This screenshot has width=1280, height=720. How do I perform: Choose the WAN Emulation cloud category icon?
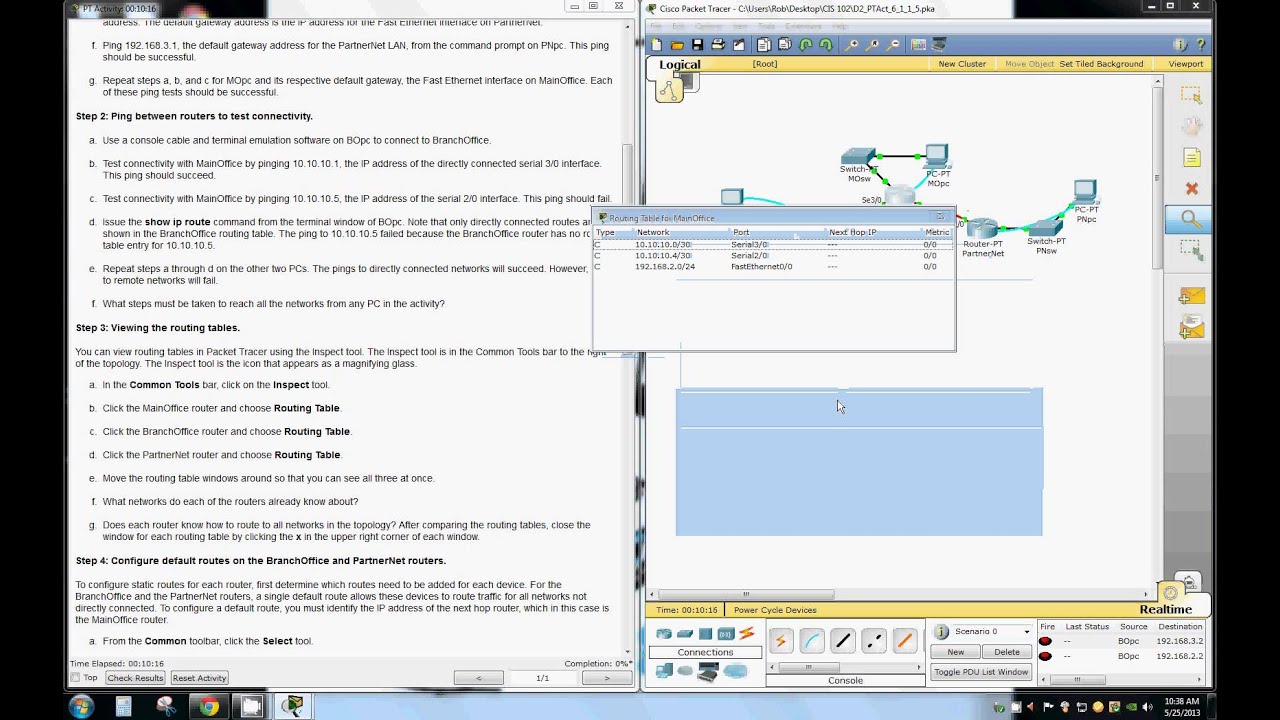tap(685, 671)
